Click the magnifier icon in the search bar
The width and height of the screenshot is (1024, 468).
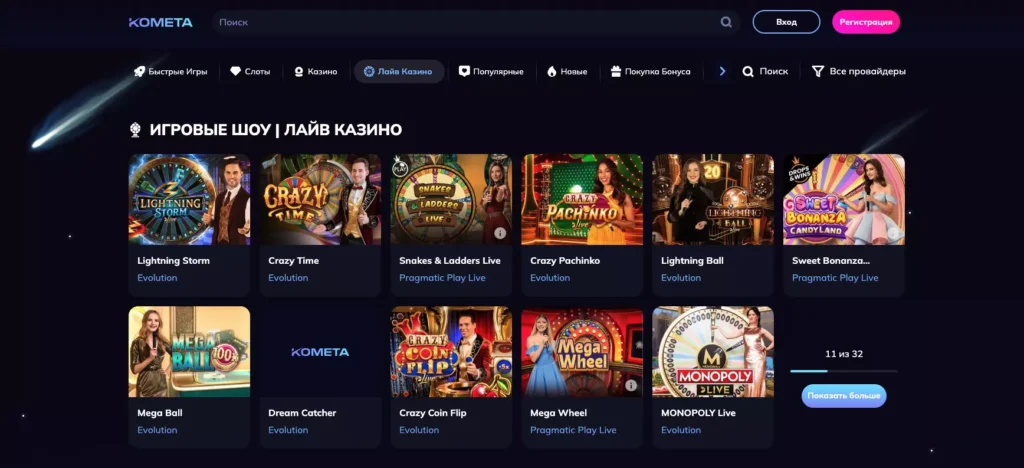click(x=726, y=22)
